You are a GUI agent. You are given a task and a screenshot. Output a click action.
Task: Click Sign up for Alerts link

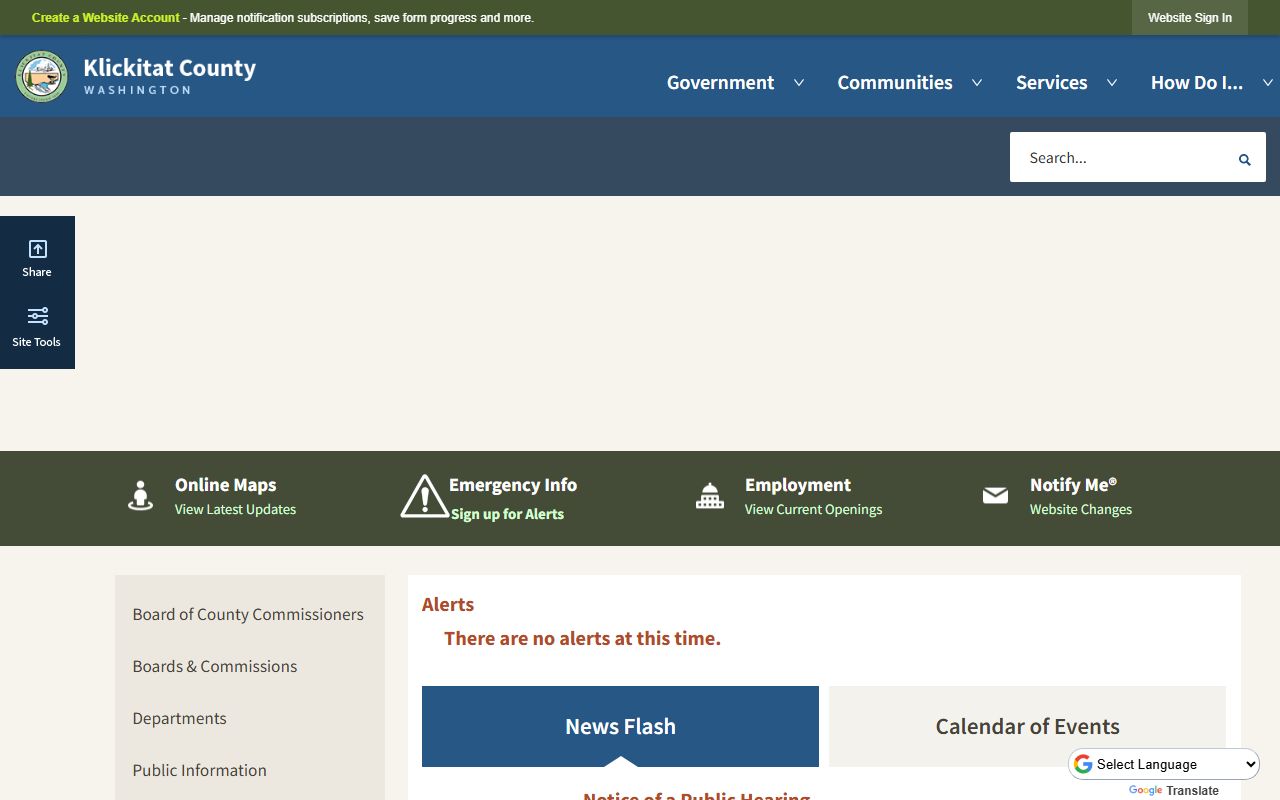click(x=507, y=514)
